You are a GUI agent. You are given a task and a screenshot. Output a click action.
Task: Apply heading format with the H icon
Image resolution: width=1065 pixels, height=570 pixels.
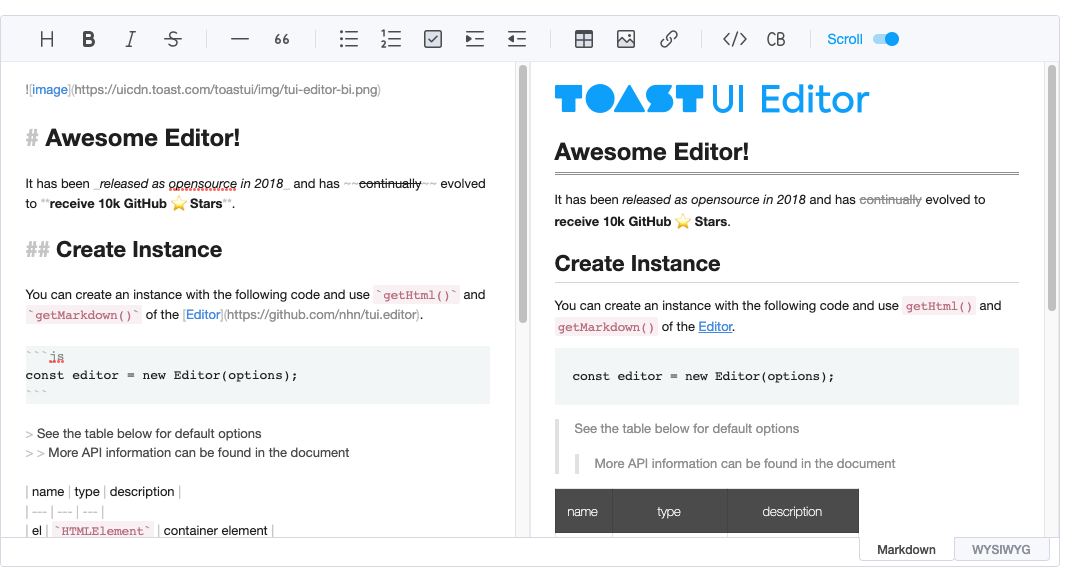[x=47, y=39]
